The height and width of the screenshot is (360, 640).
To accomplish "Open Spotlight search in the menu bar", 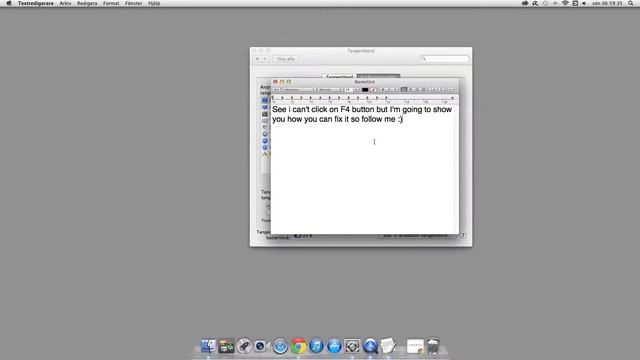I will click(631, 3).
